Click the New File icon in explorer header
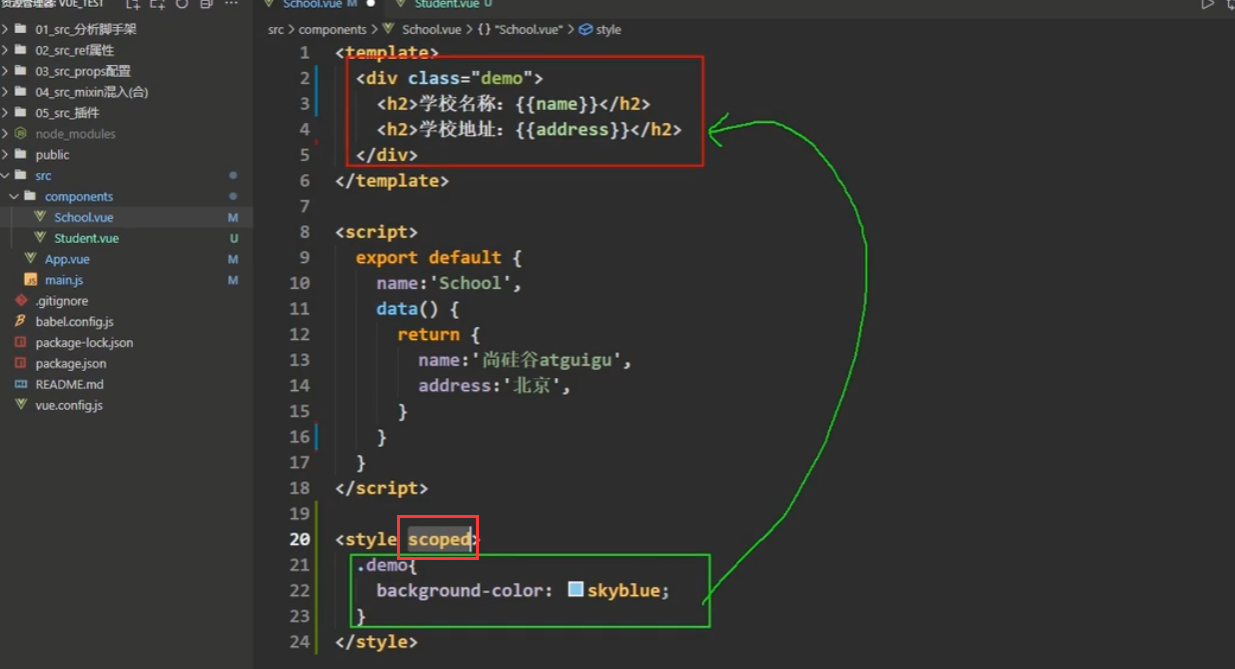 tap(133, 4)
